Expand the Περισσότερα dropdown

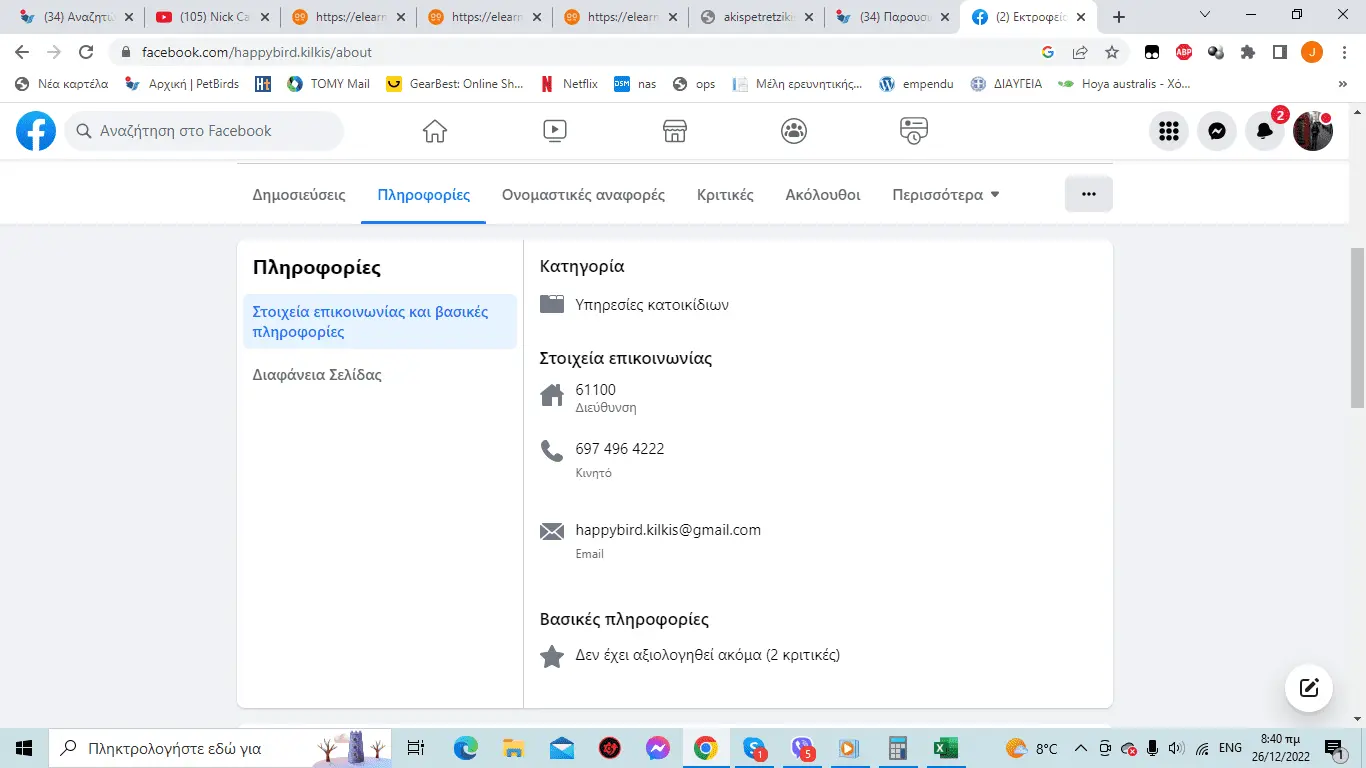[946, 195]
